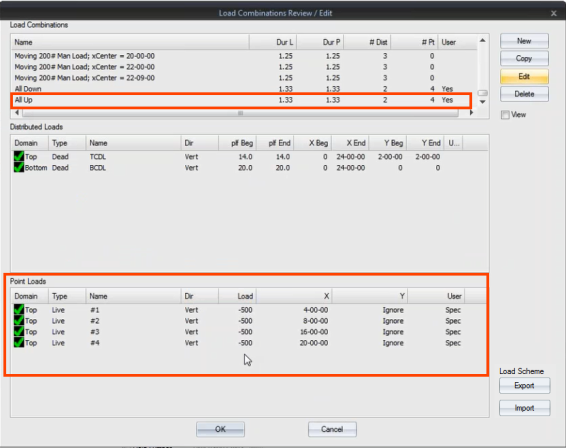
Task: Uncheck point load #1 checkmark
Action: click(x=19, y=310)
